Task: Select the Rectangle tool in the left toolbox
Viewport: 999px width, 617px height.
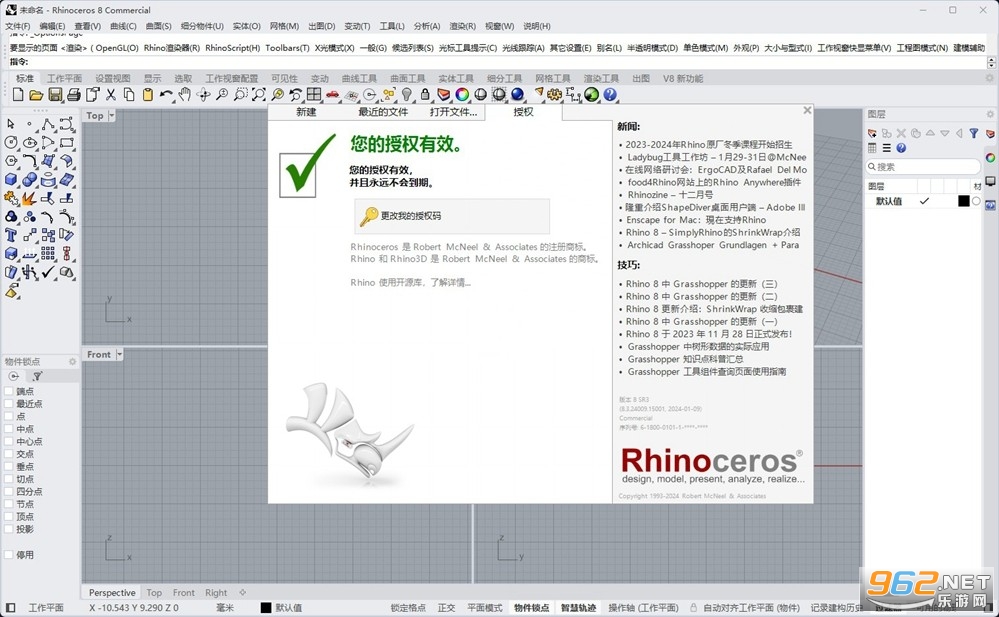Action: click(66, 142)
